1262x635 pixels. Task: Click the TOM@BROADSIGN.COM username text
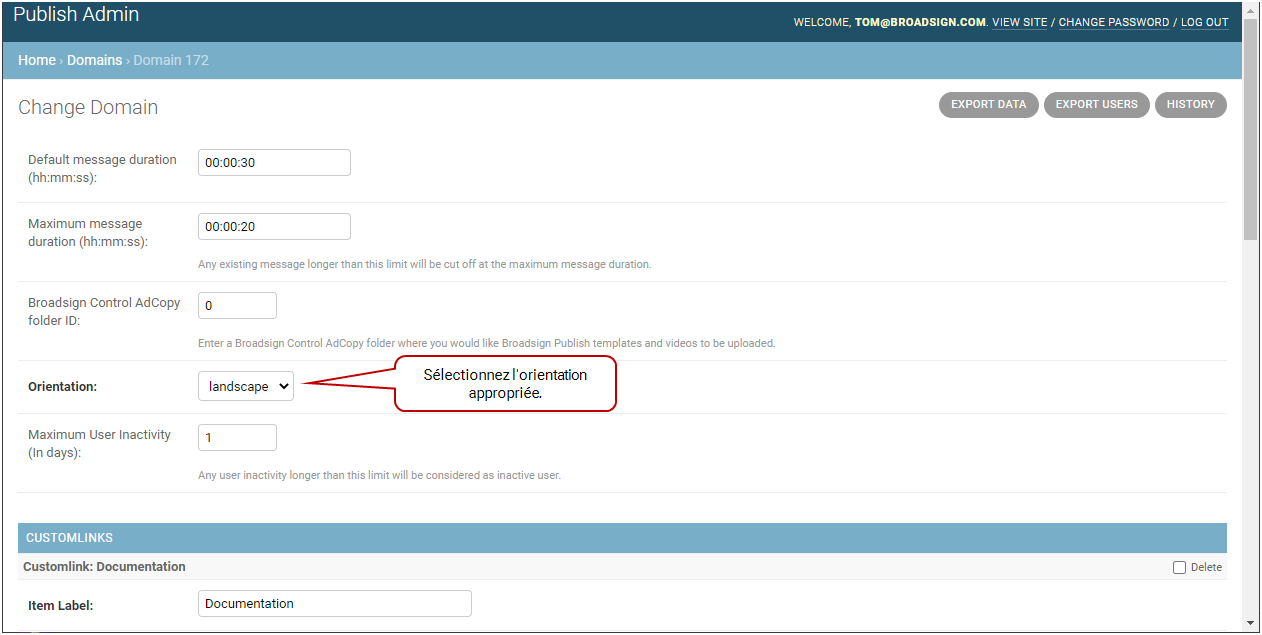point(920,22)
